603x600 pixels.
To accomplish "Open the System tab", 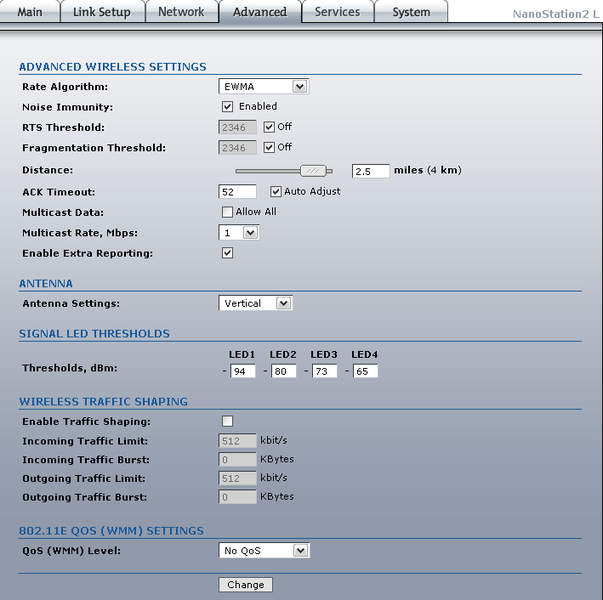I will point(411,12).
